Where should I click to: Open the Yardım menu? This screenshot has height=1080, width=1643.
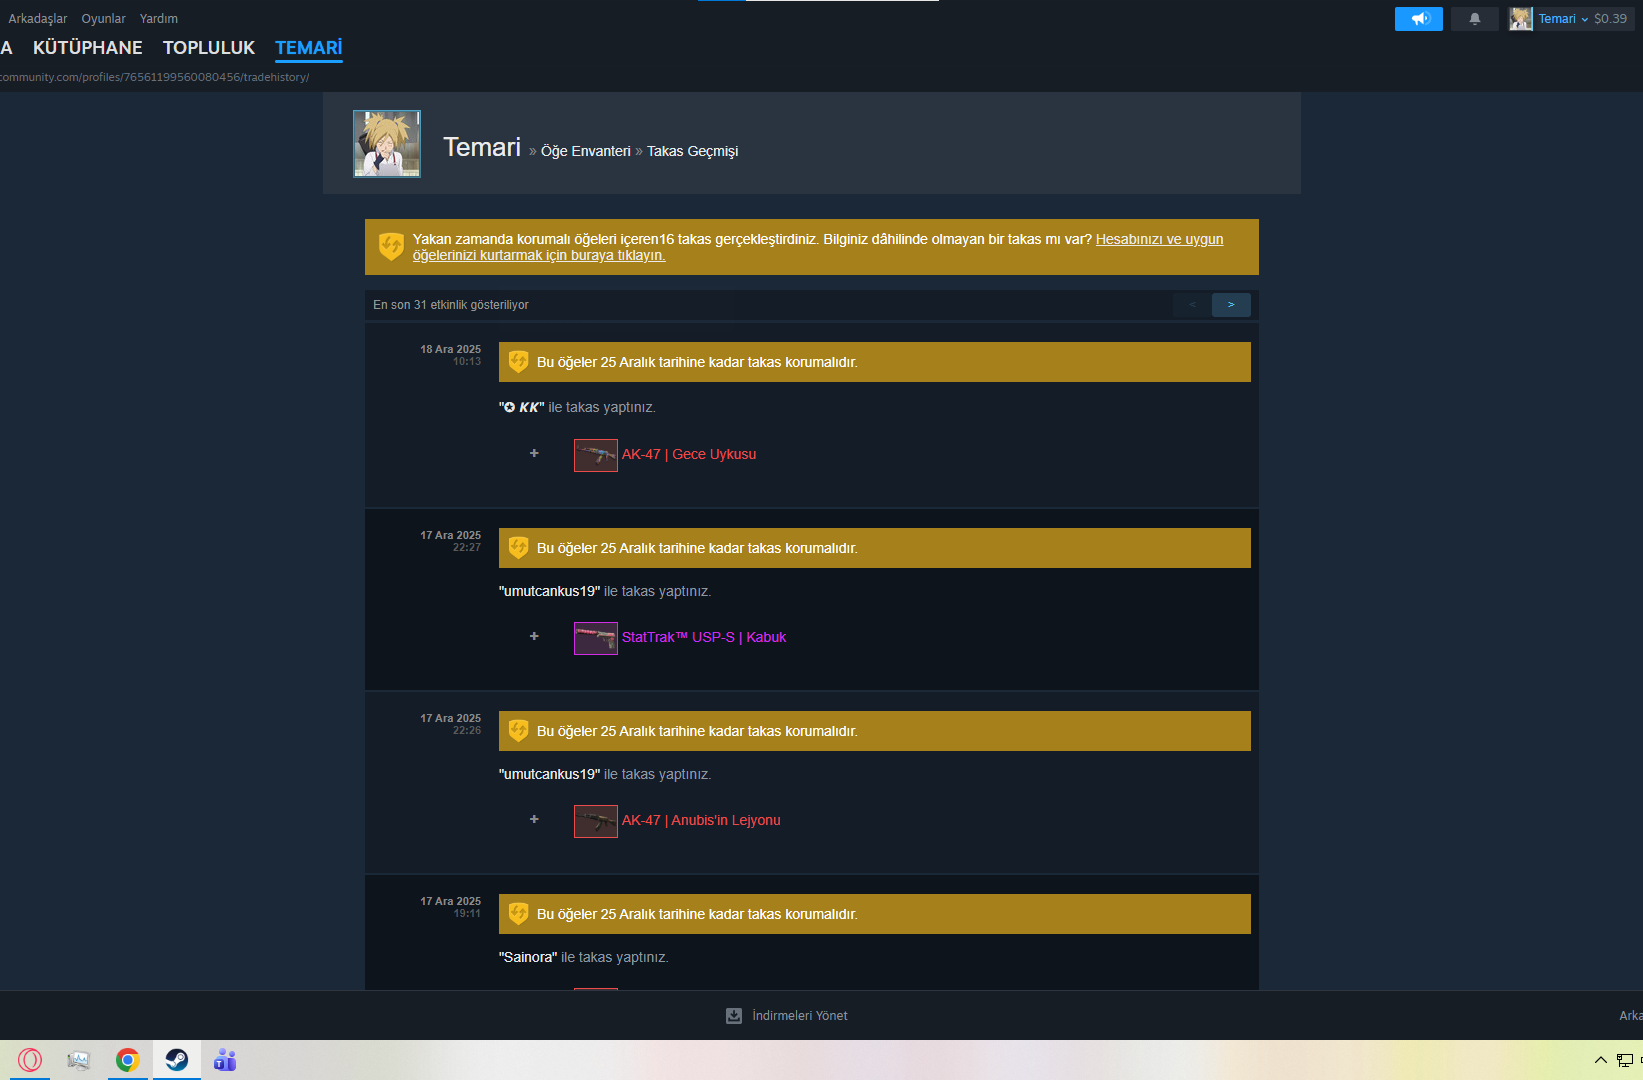click(159, 19)
